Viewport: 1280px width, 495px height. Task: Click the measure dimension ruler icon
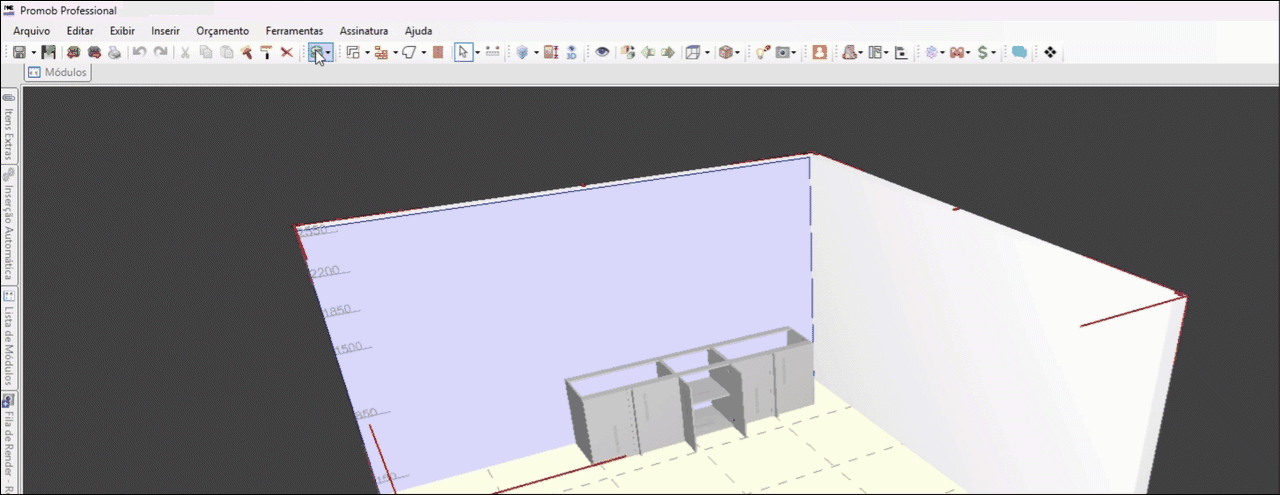(x=493, y=52)
